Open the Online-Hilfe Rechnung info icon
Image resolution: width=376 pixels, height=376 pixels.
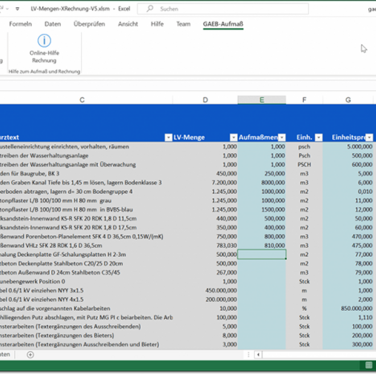click(44, 41)
